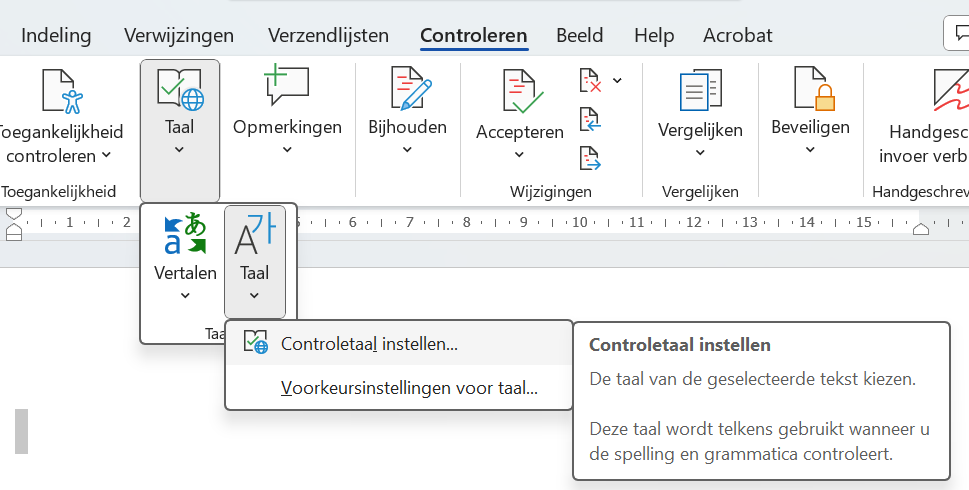
Task: Click the Beveiligen lock icon
Action: tap(811, 88)
